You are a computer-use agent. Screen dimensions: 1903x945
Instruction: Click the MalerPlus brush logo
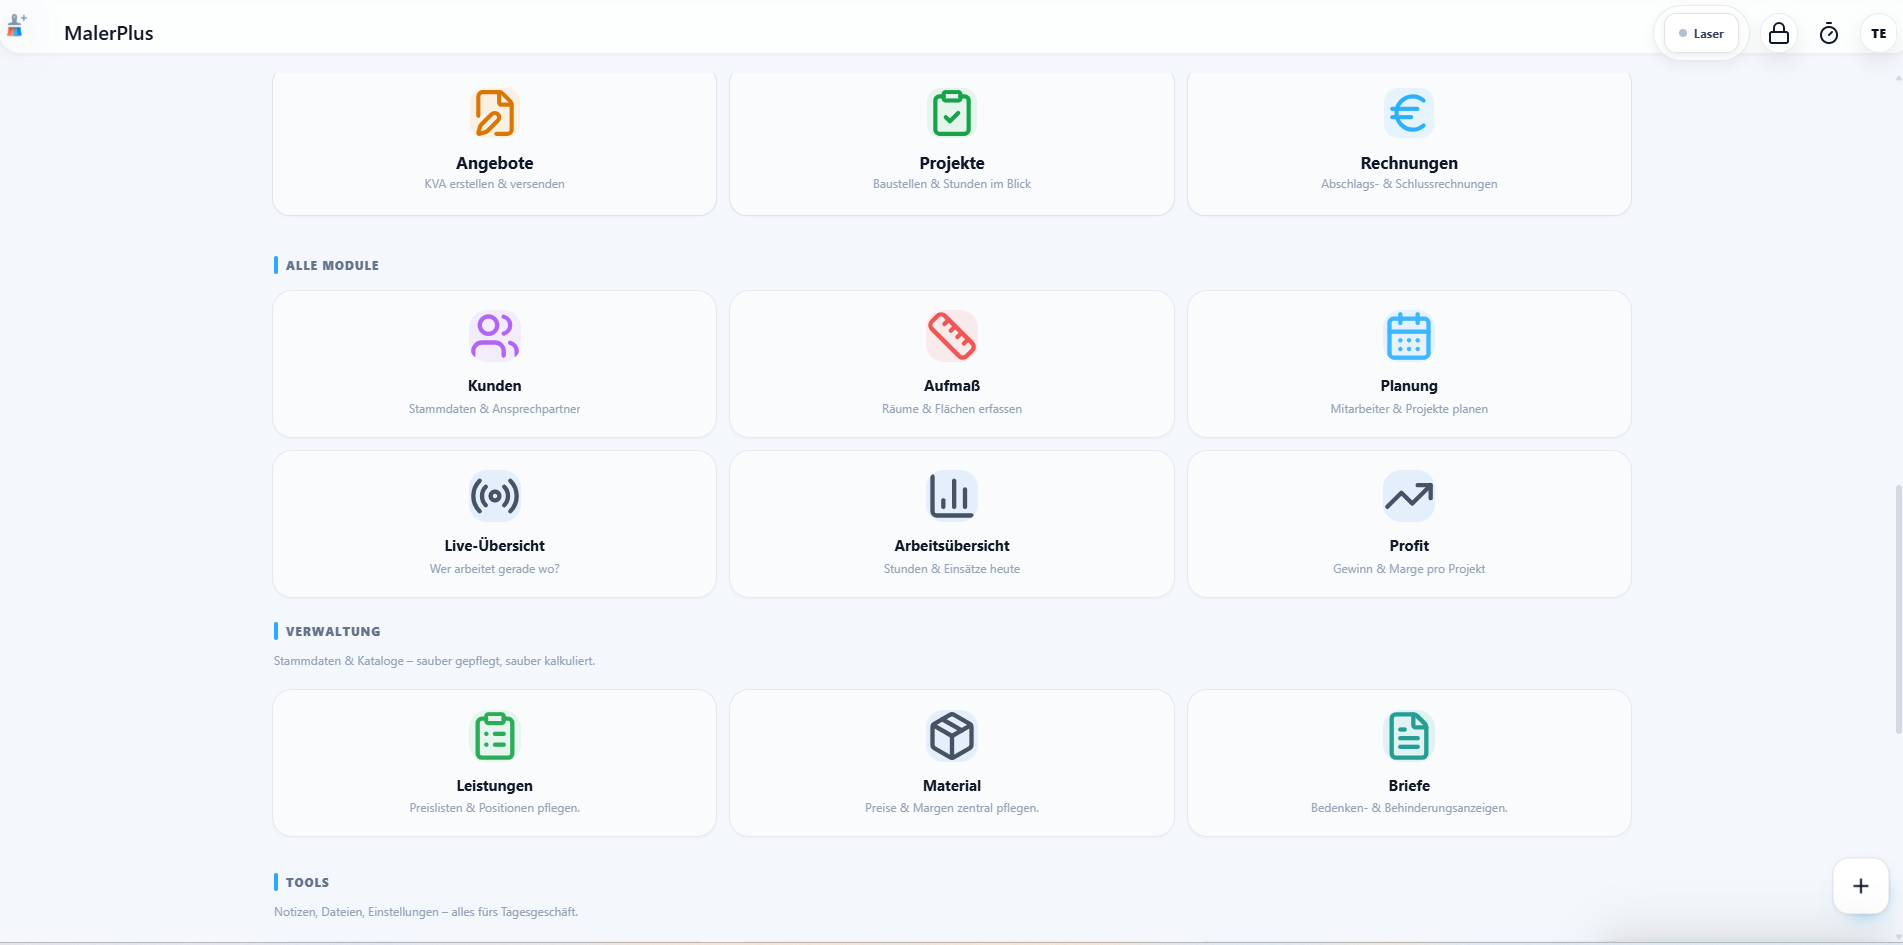click(16, 25)
